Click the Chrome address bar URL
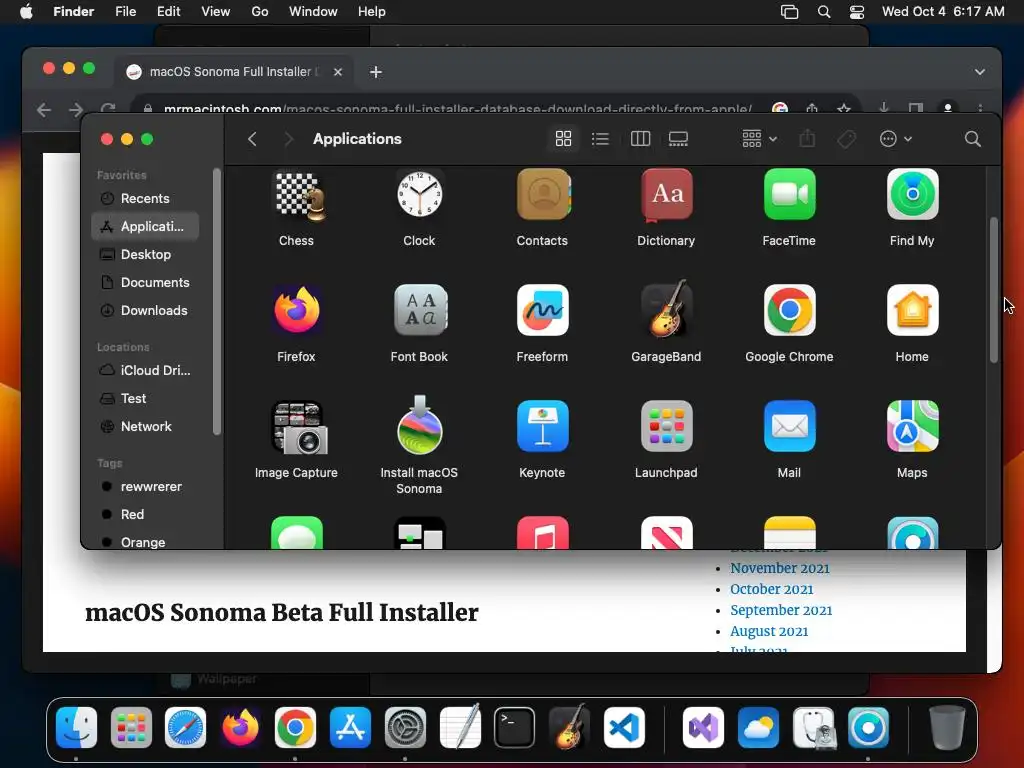 tap(457, 109)
